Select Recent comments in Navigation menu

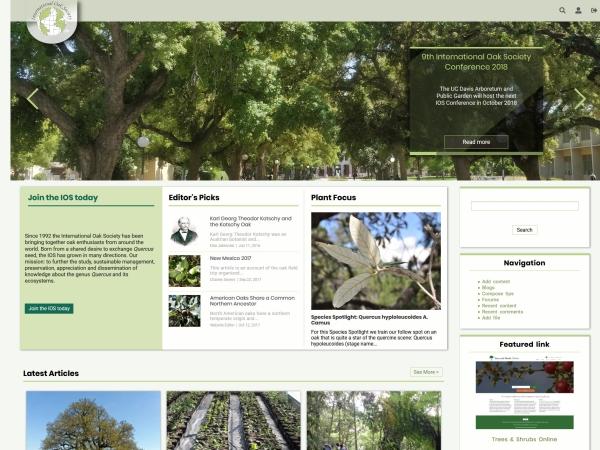[x=502, y=311]
